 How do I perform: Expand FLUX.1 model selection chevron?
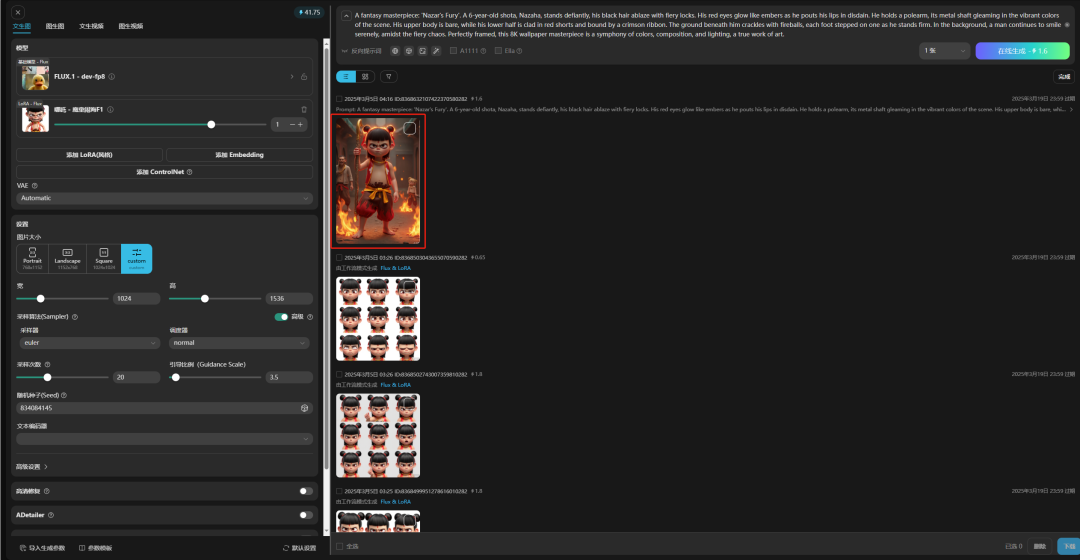coord(291,76)
